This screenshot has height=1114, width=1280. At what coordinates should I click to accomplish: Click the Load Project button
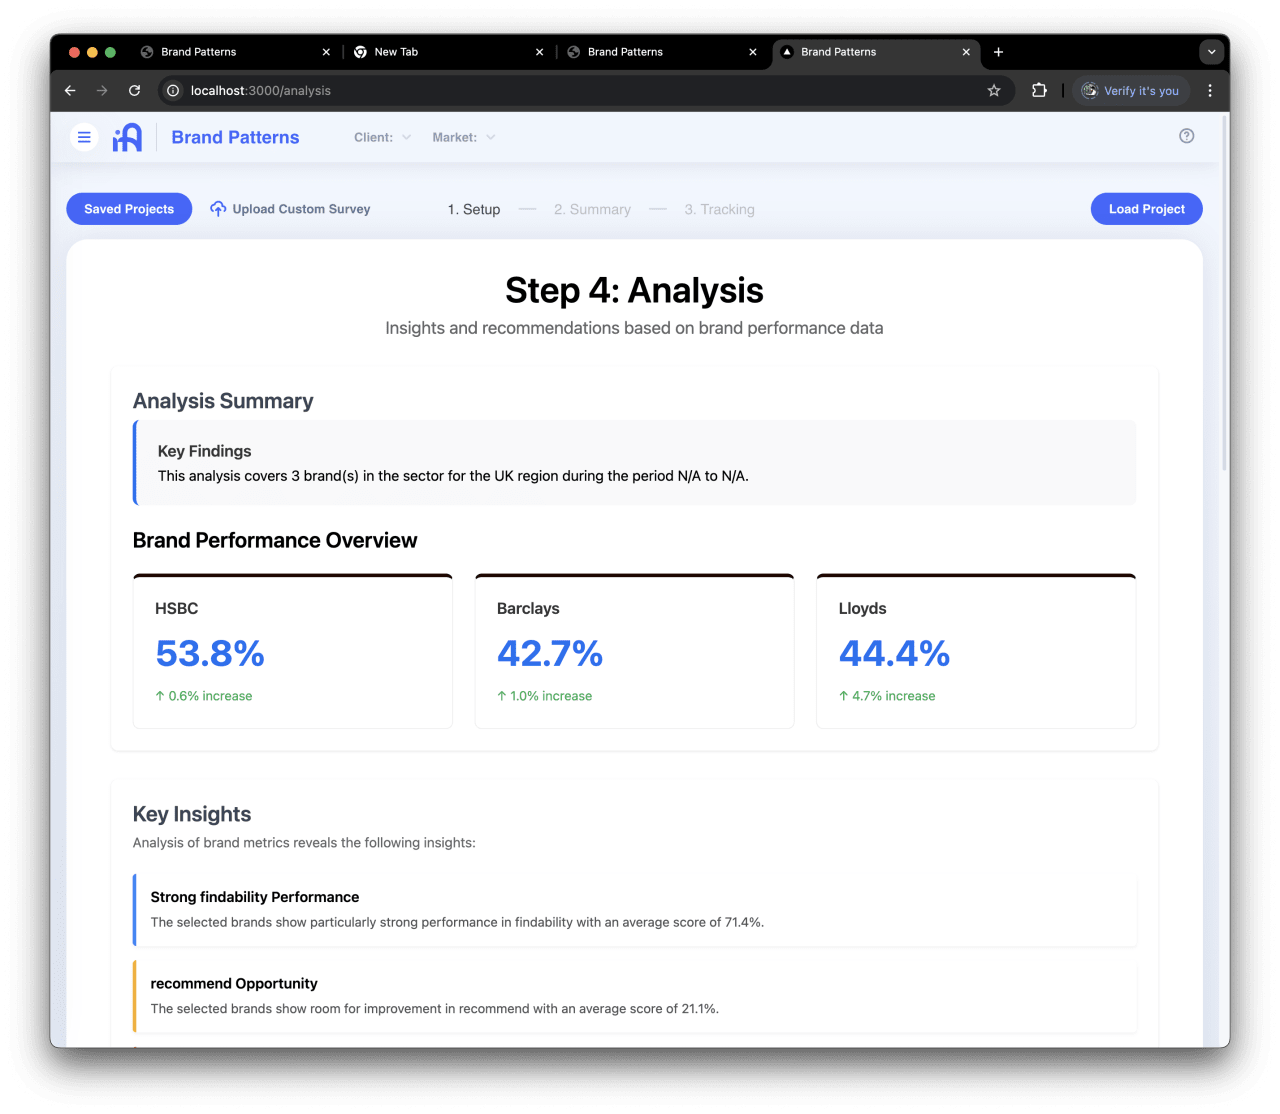pyautogui.click(x=1146, y=208)
